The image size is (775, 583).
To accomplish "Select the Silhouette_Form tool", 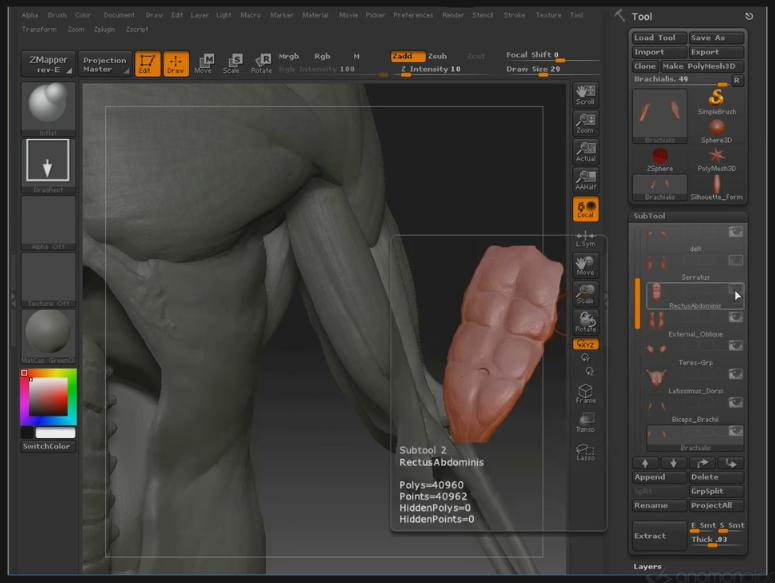I will (x=716, y=188).
